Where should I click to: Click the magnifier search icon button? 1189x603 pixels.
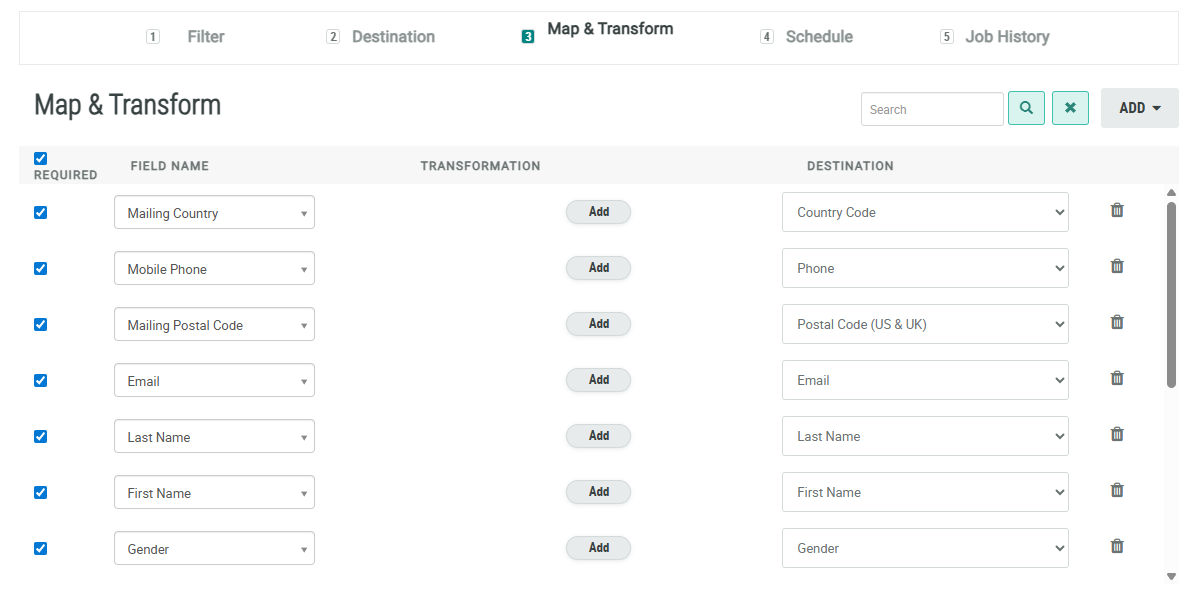click(x=1026, y=108)
